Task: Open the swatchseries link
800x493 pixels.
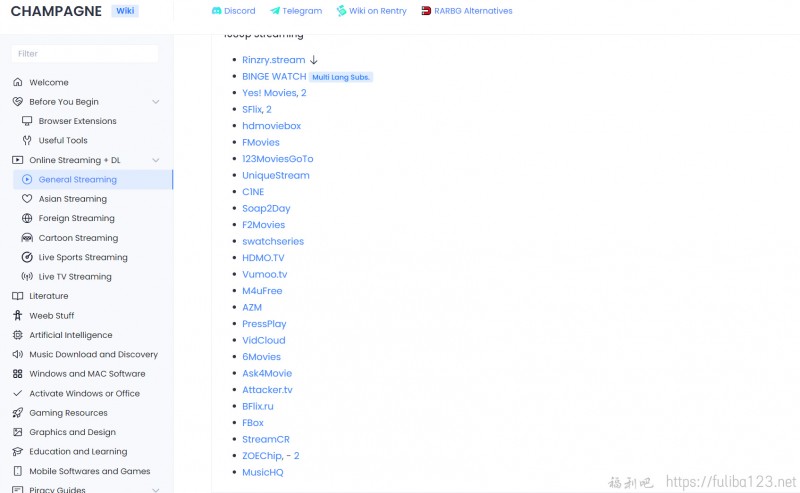Action: point(273,241)
